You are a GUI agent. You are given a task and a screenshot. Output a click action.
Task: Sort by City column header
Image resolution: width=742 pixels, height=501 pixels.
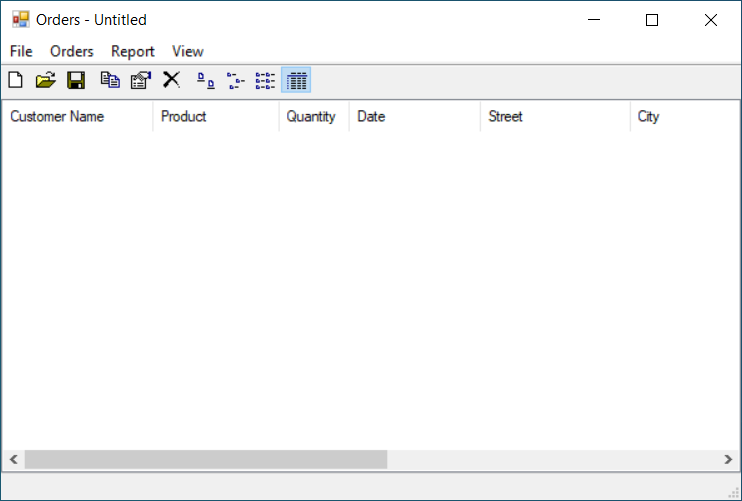685,116
